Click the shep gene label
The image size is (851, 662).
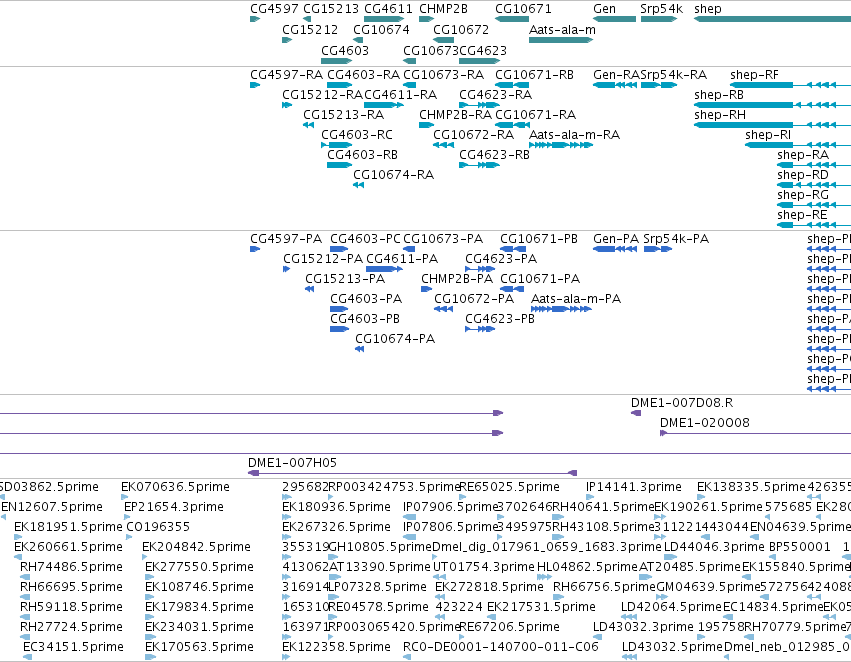click(707, 9)
